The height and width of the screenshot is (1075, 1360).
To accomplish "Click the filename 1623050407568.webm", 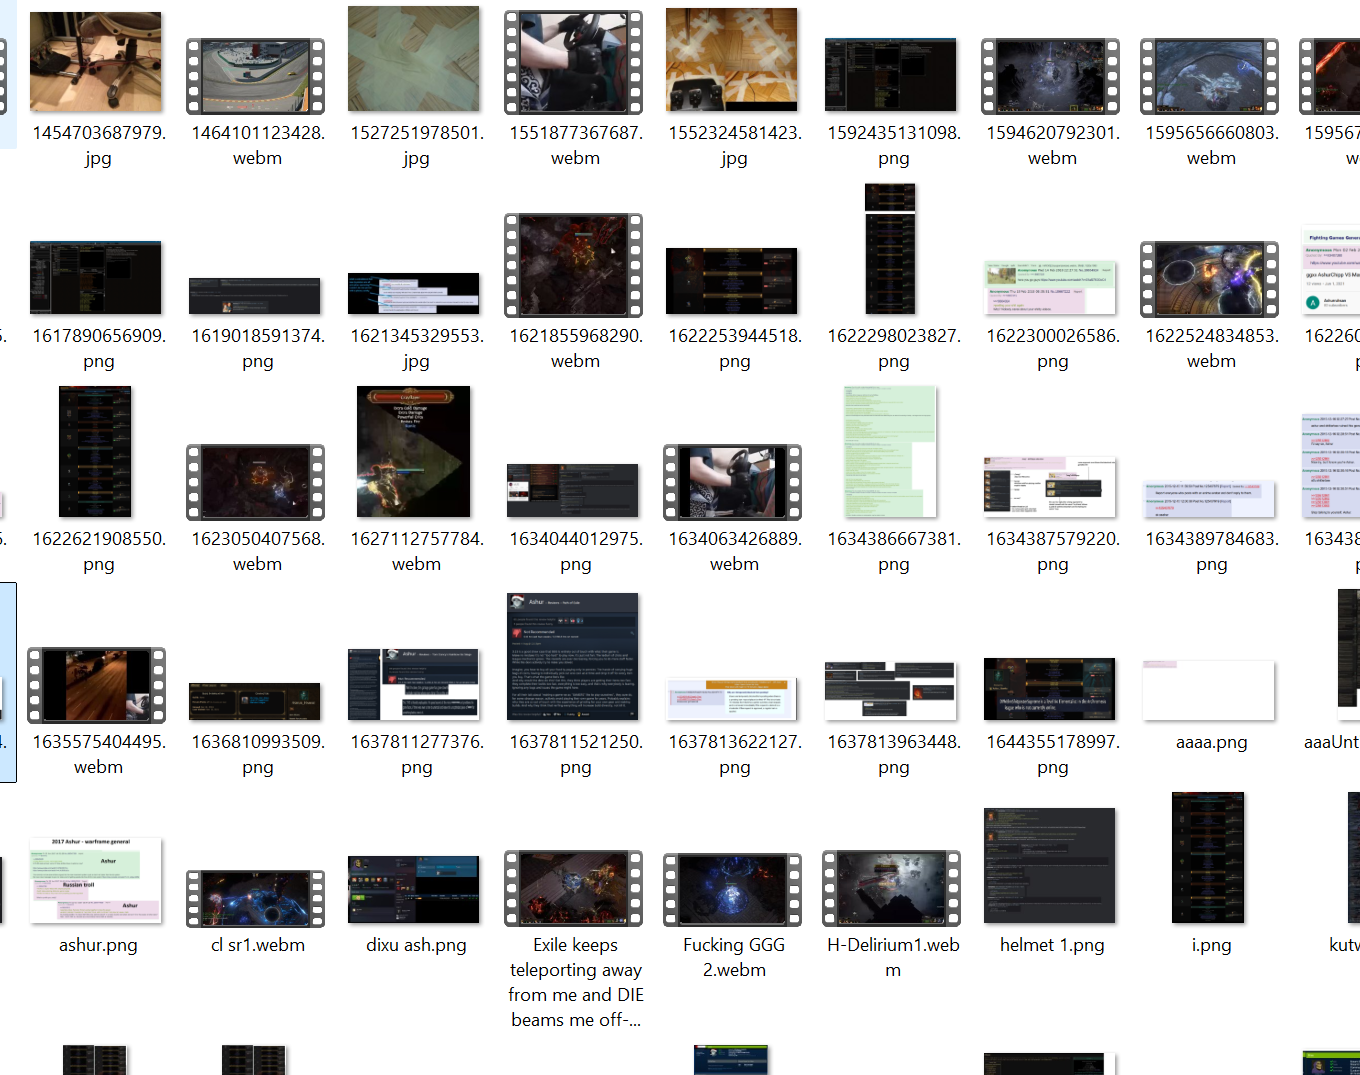I will [257, 551].
